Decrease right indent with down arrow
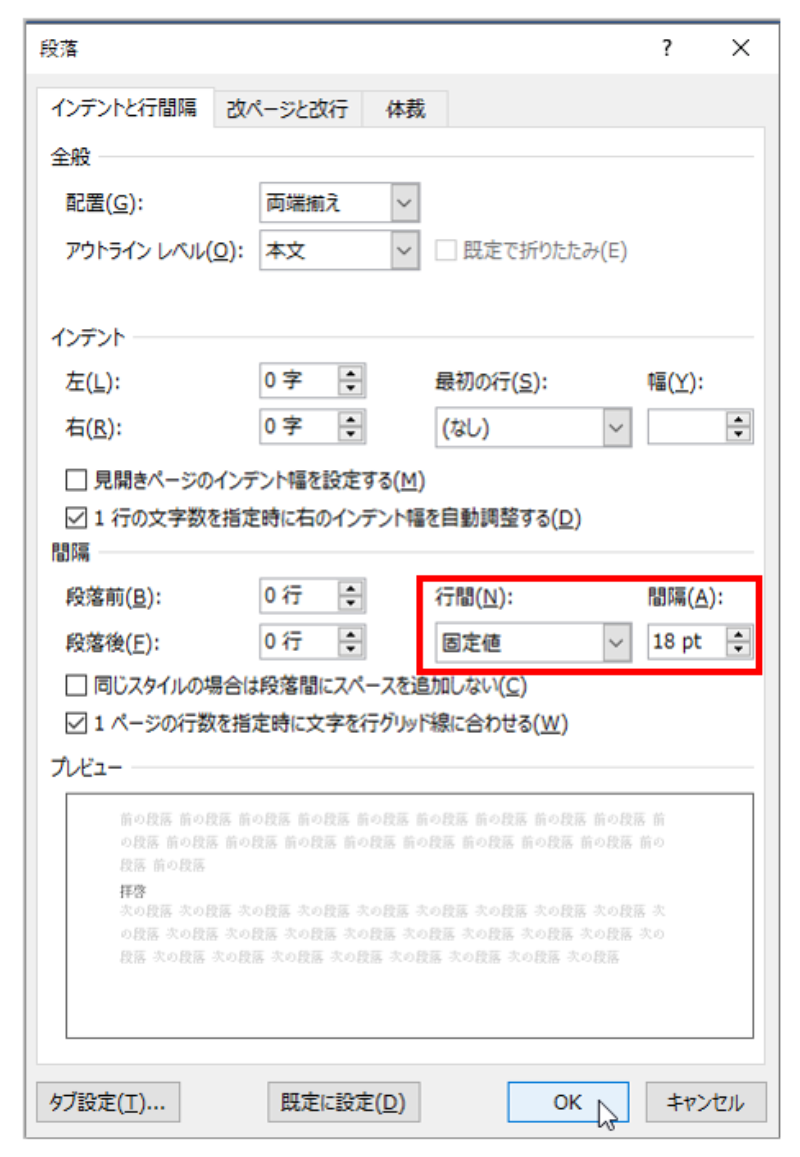Screen dimensions: 800x1157 [350, 434]
